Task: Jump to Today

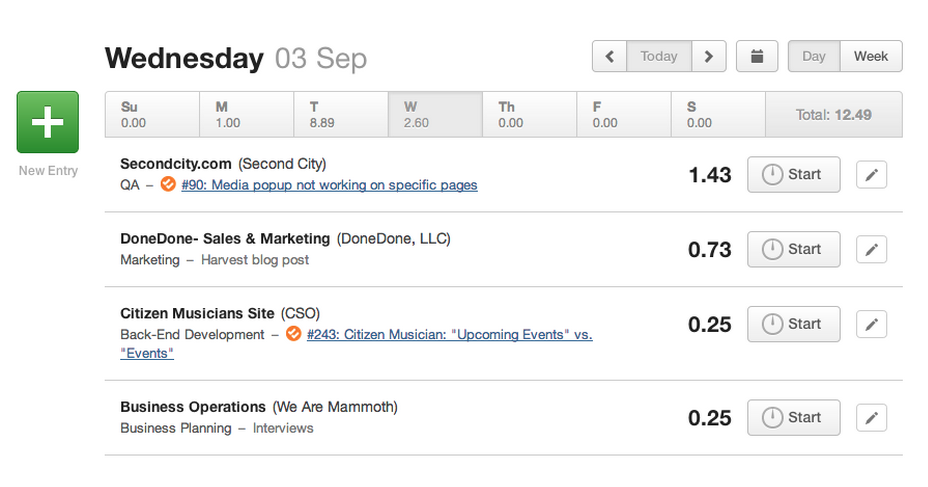Action: [x=659, y=56]
